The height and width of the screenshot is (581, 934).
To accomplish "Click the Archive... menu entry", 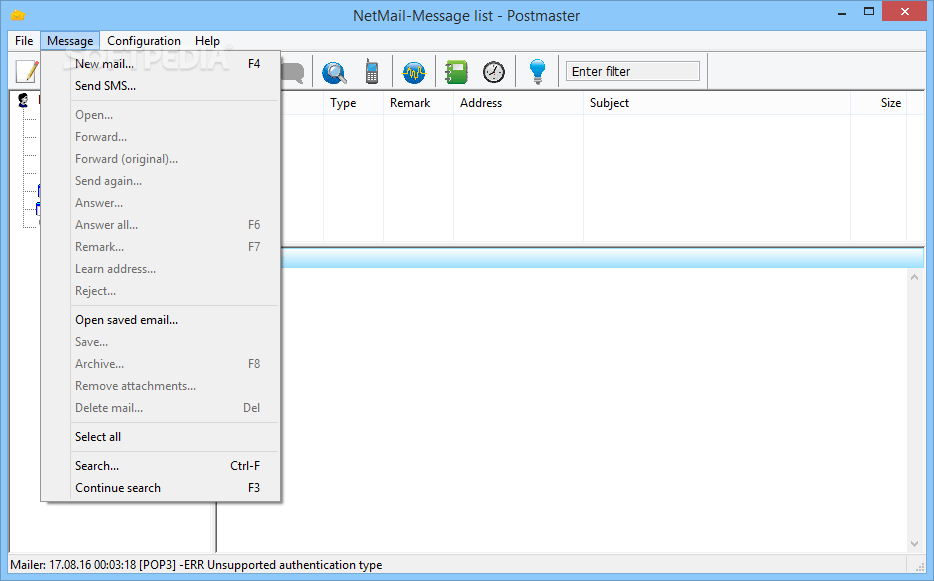I will pyautogui.click(x=161, y=364).
